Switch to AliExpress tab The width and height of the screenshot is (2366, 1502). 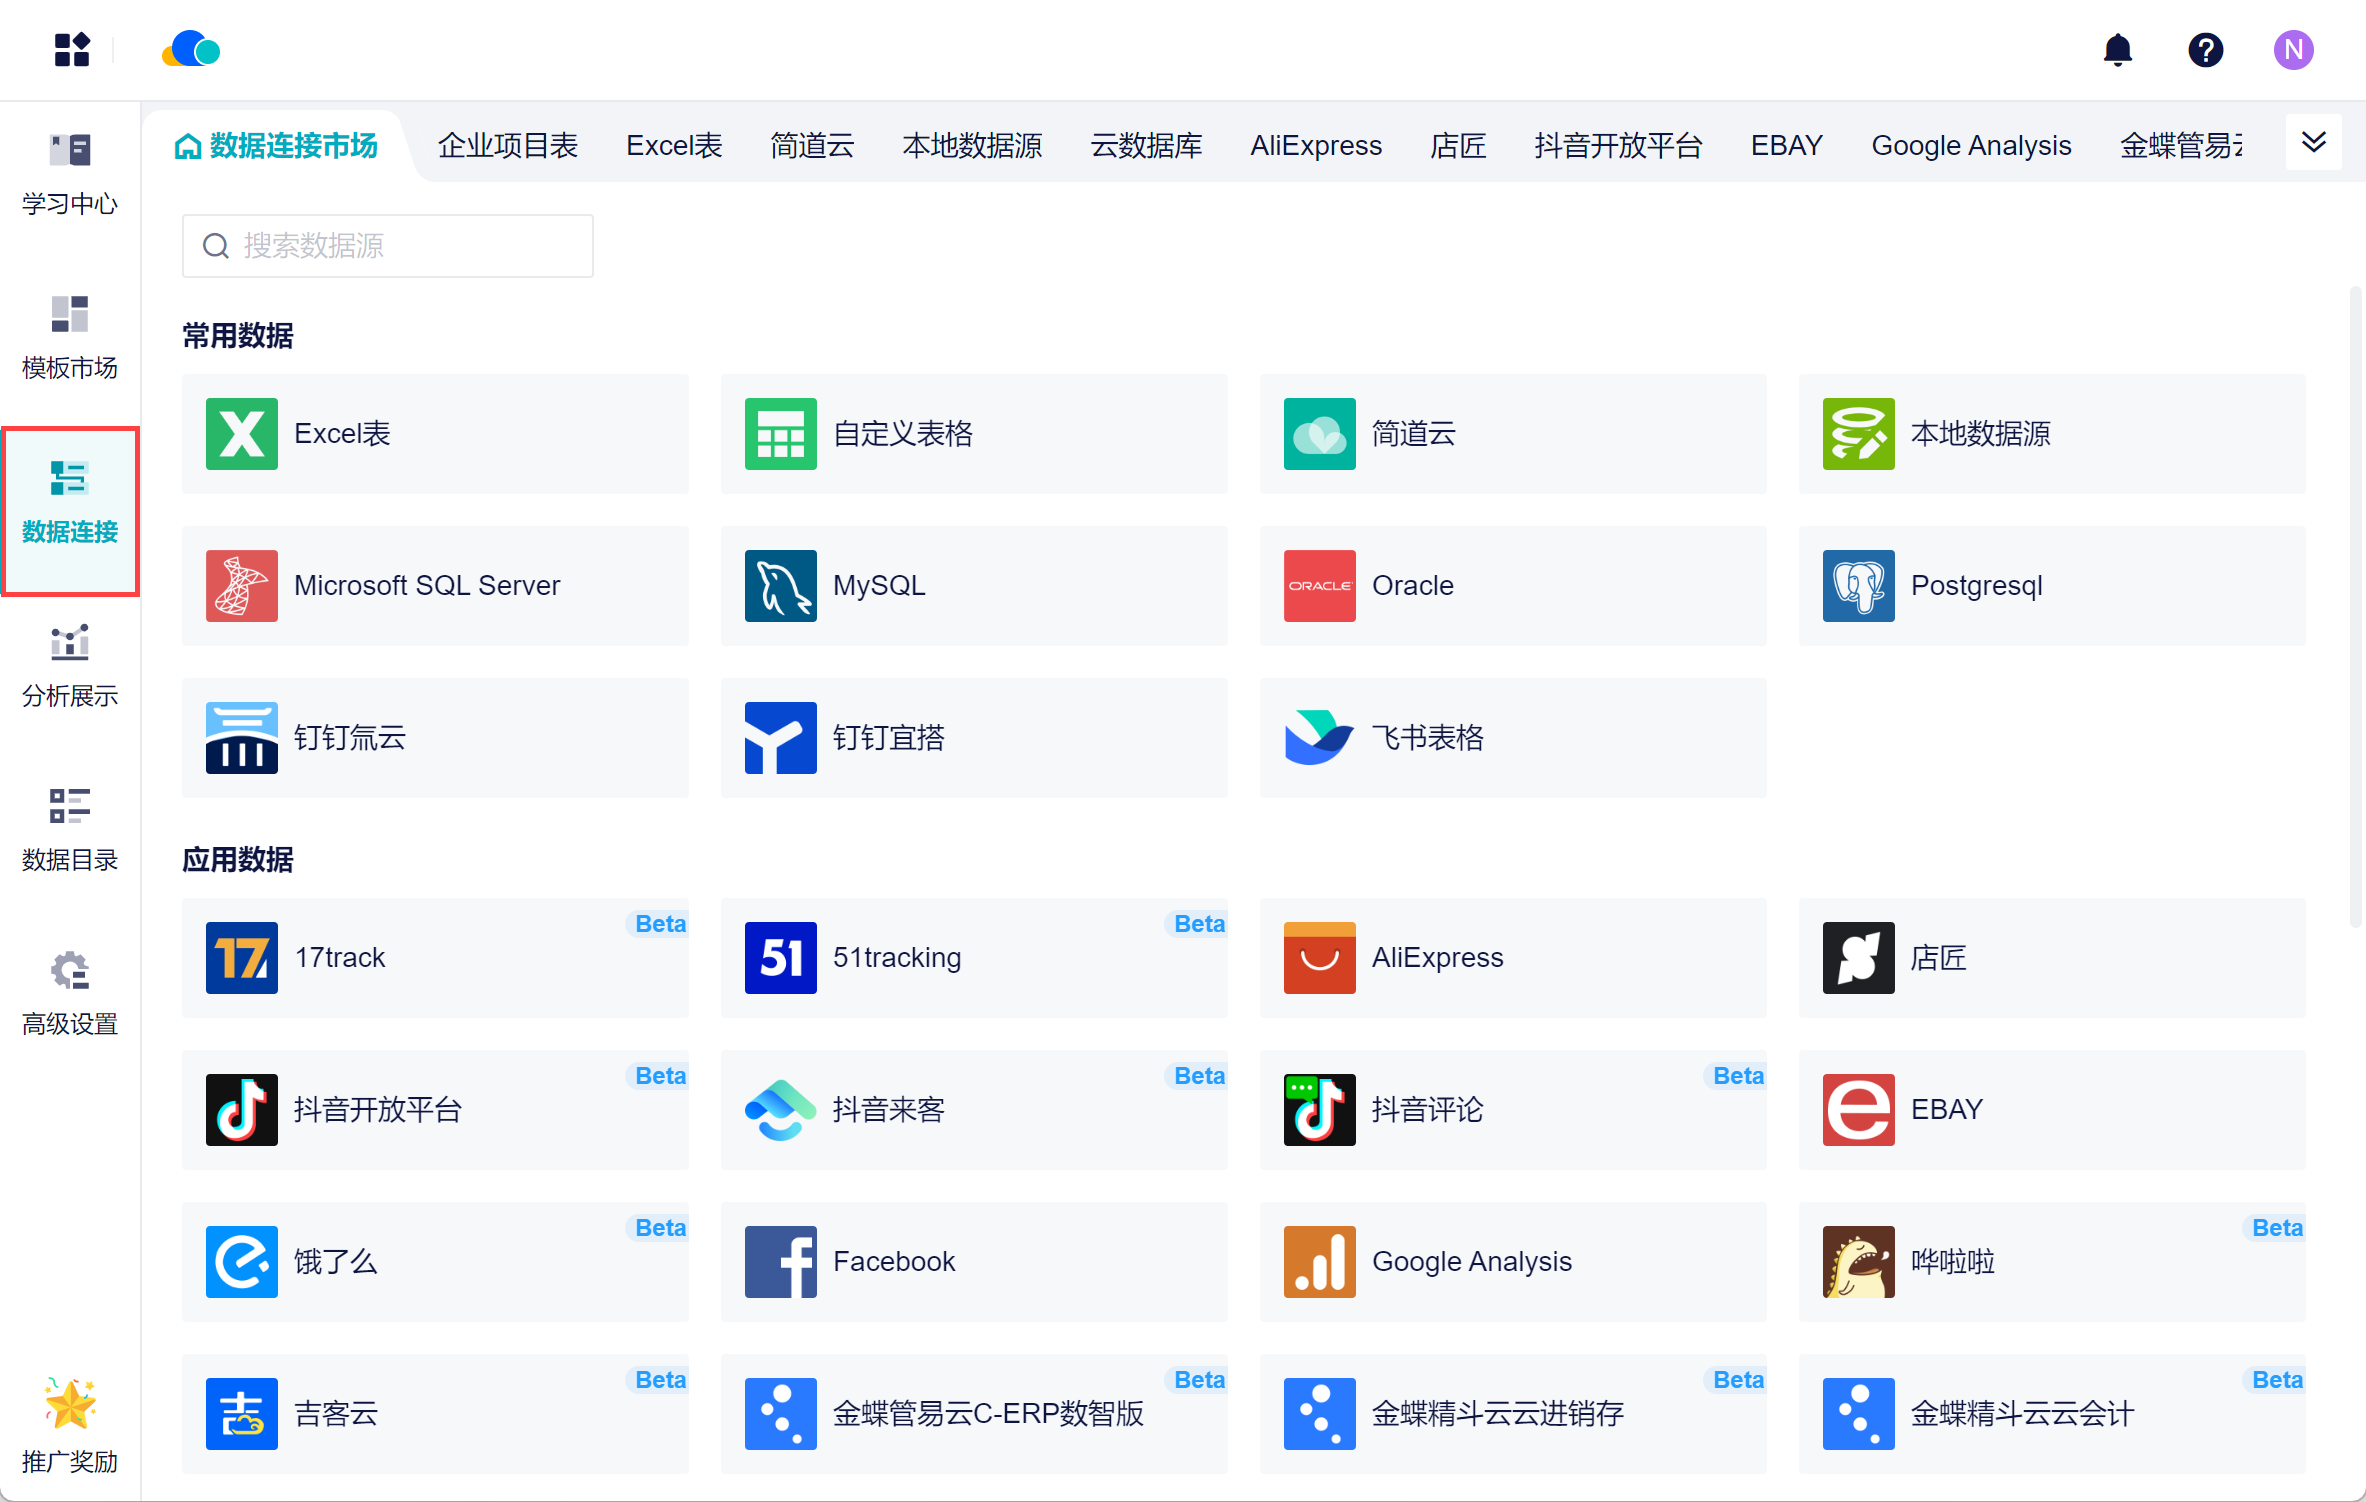pos(1316,146)
